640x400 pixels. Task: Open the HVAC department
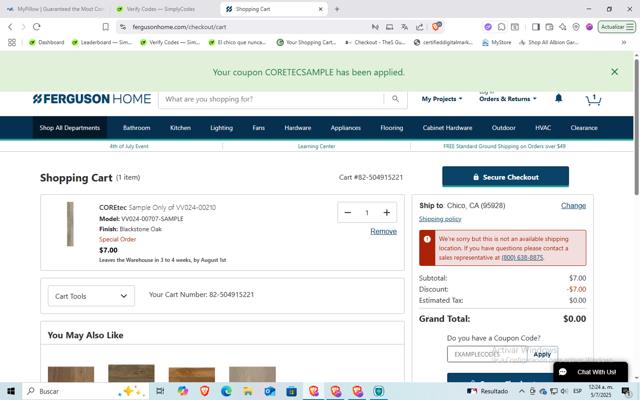[x=543, y=128]
